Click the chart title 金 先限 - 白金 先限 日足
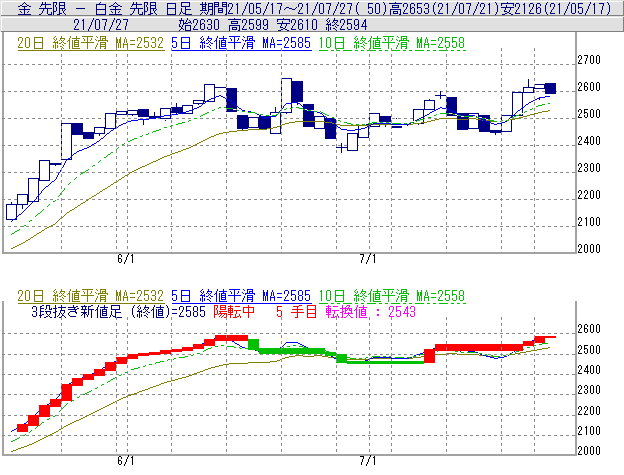The image size is (624, 475). [105, 8]
